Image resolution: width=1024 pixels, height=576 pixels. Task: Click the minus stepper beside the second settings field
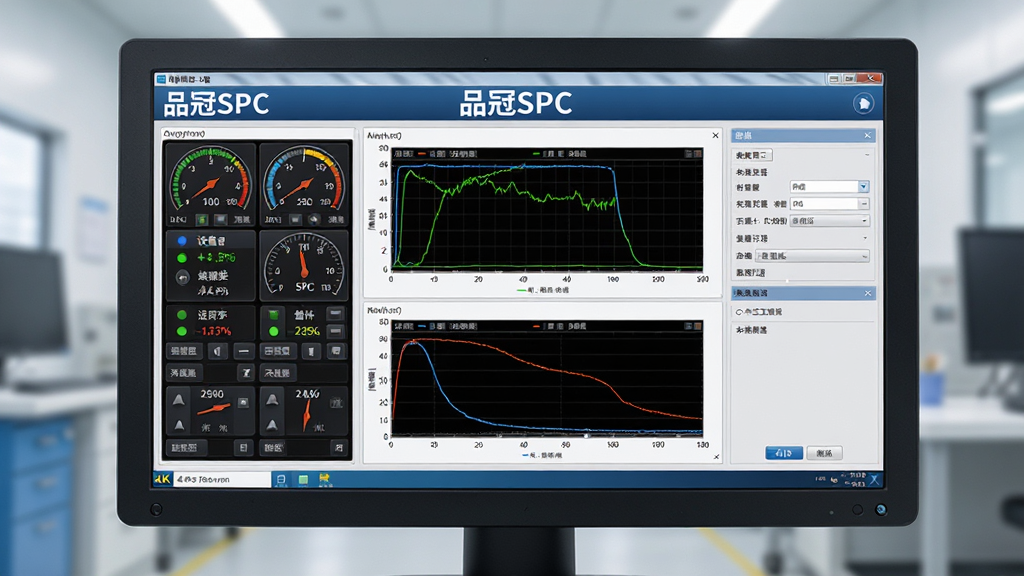(x=863, y=204)
